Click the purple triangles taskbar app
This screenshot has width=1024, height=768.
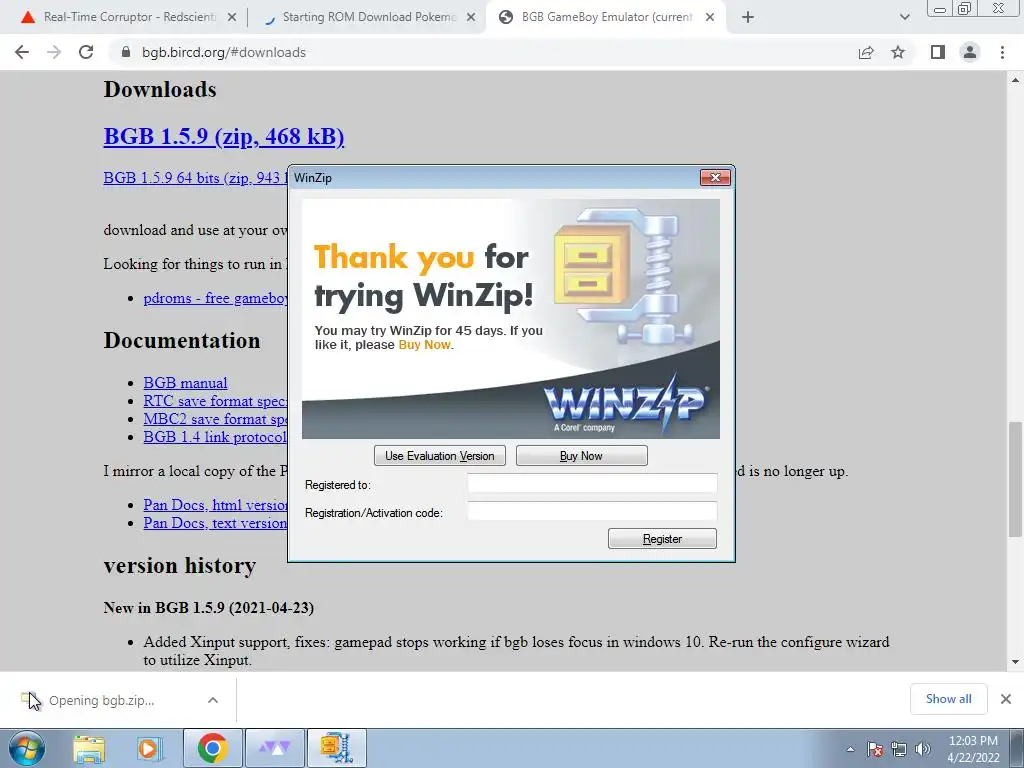click(x=275, y=748)
